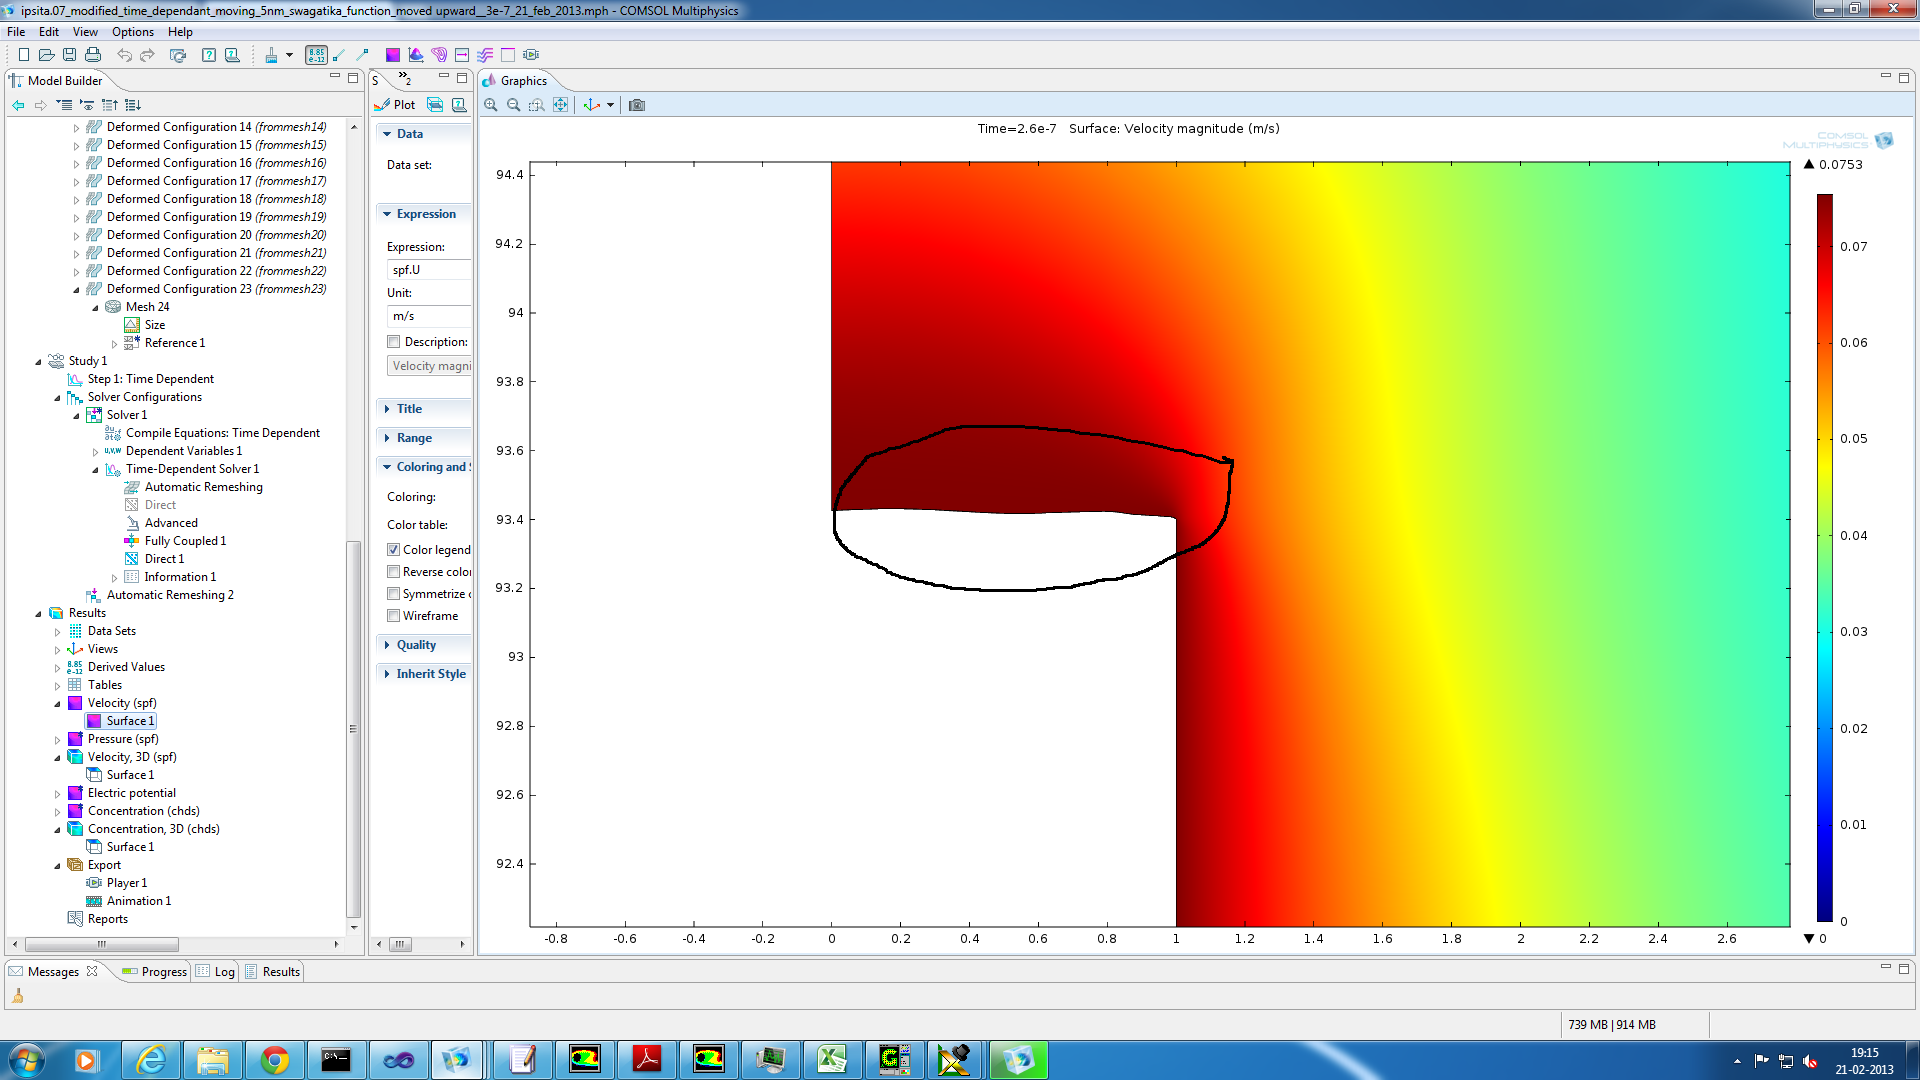This screenshot has width=1920, height=1080.
Task: Open the Options menu
Action: pyautogui.click(x=132, y=32)
